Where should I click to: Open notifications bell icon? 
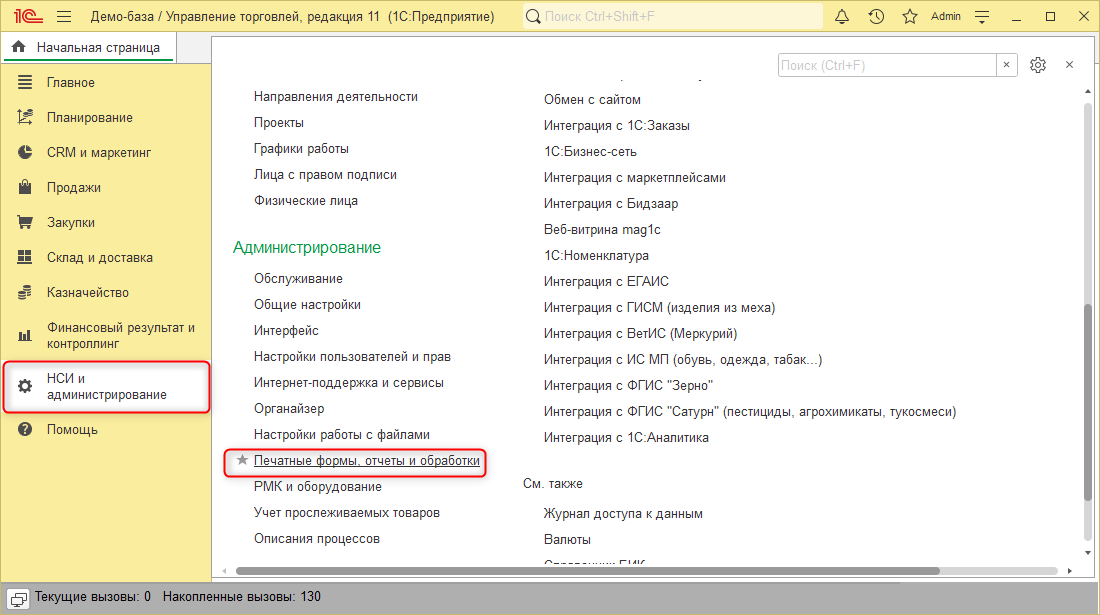pyautogui.click(x=842, y=17)
